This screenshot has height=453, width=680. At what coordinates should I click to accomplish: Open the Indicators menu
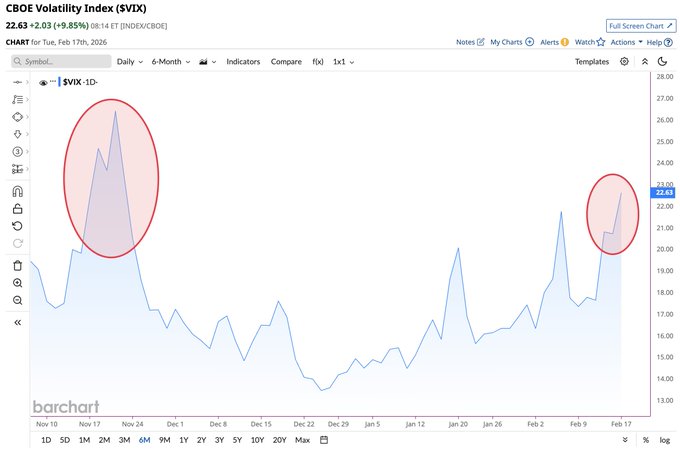pos(243,62)
